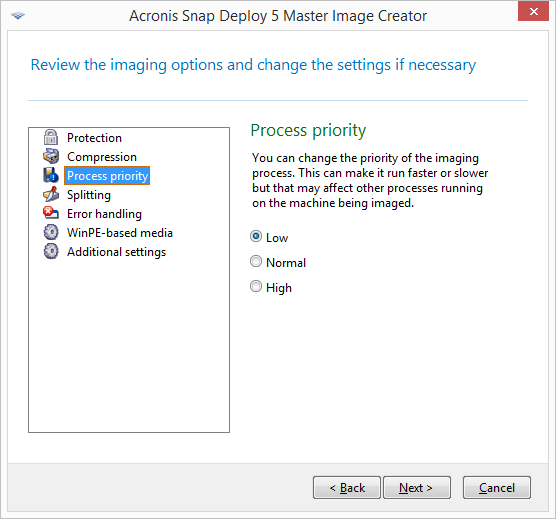Image resolution: width=556 pixels, height=519 pixels.
Task: Select the Process priority list item
Action: pyautogui.click(x=107, y=176)
